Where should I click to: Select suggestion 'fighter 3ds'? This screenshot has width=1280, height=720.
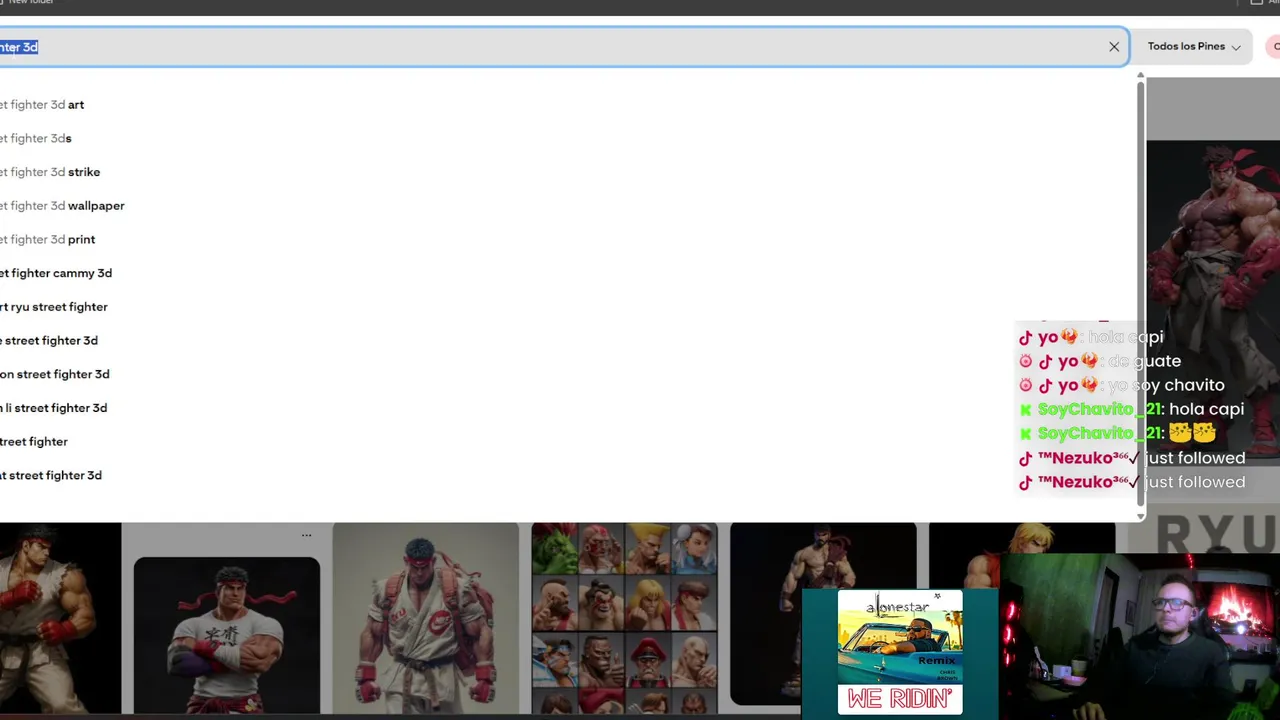(x=36, y=139)
